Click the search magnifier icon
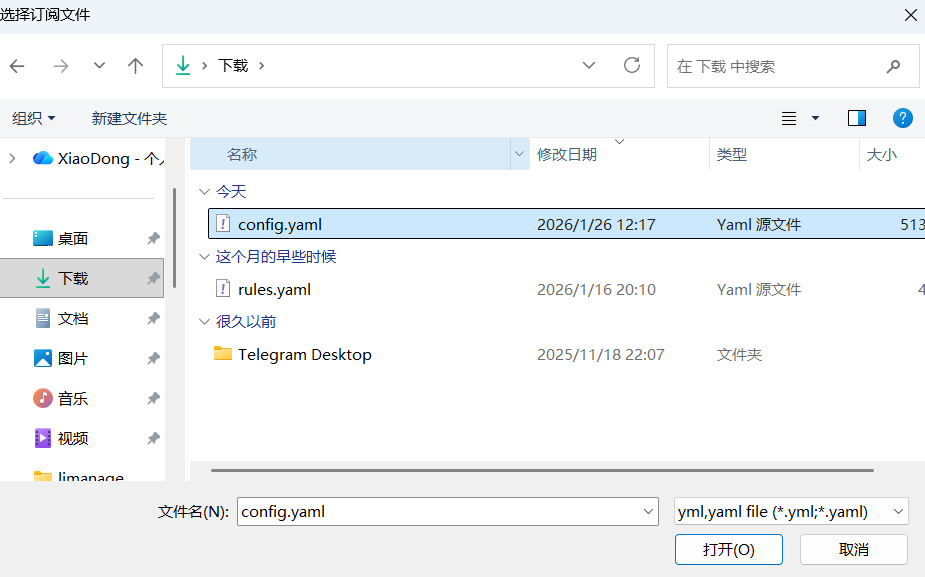 pyautogui.click(x=893, y=66)
